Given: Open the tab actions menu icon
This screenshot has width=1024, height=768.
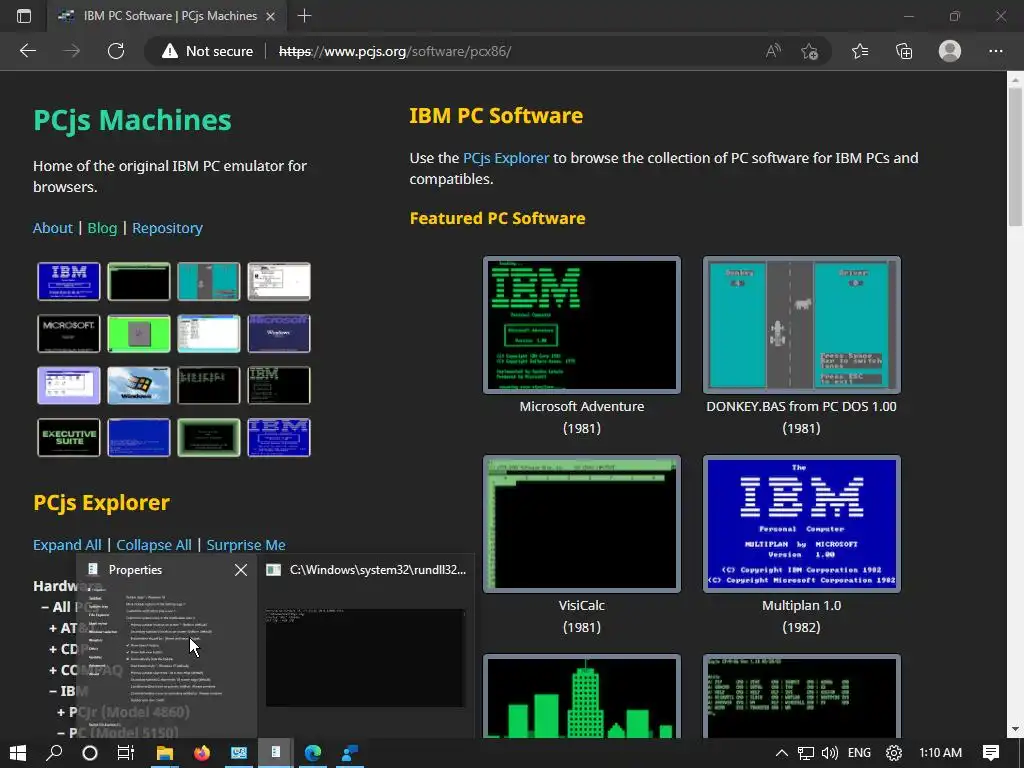Looking at the screenshot, I should click(x=24, y=16).
